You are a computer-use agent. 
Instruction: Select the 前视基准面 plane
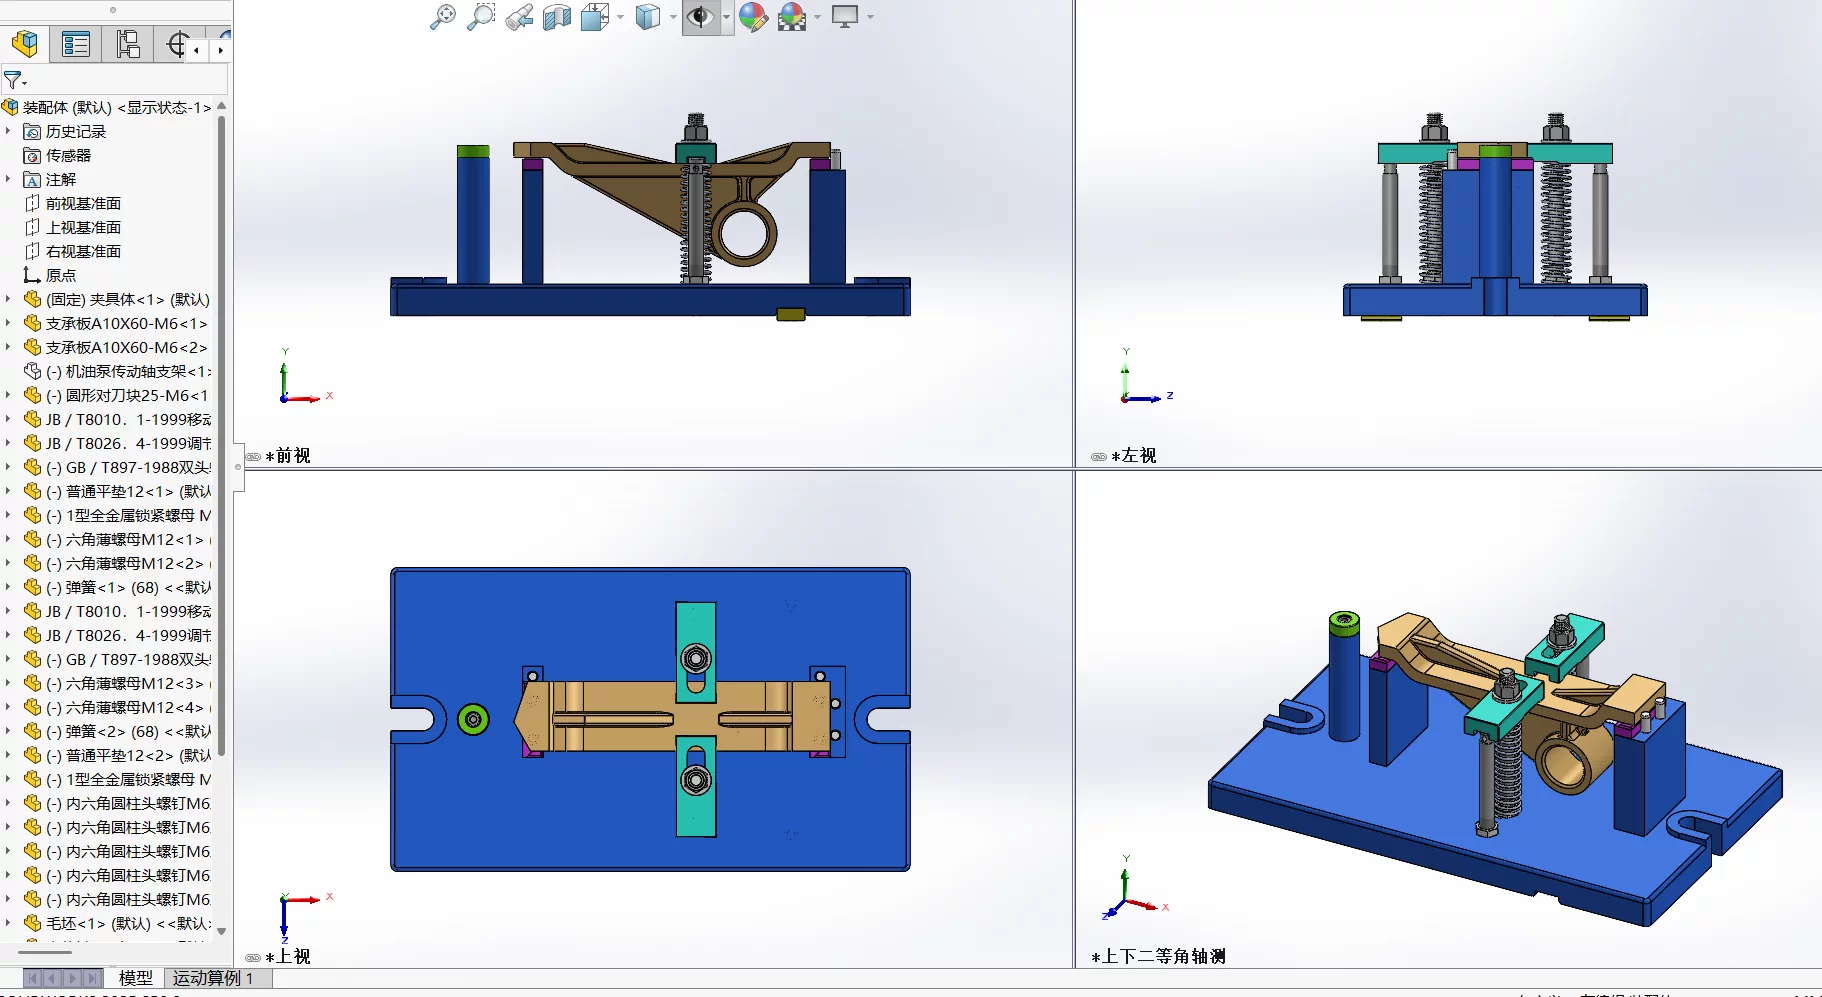pos(83,203)
